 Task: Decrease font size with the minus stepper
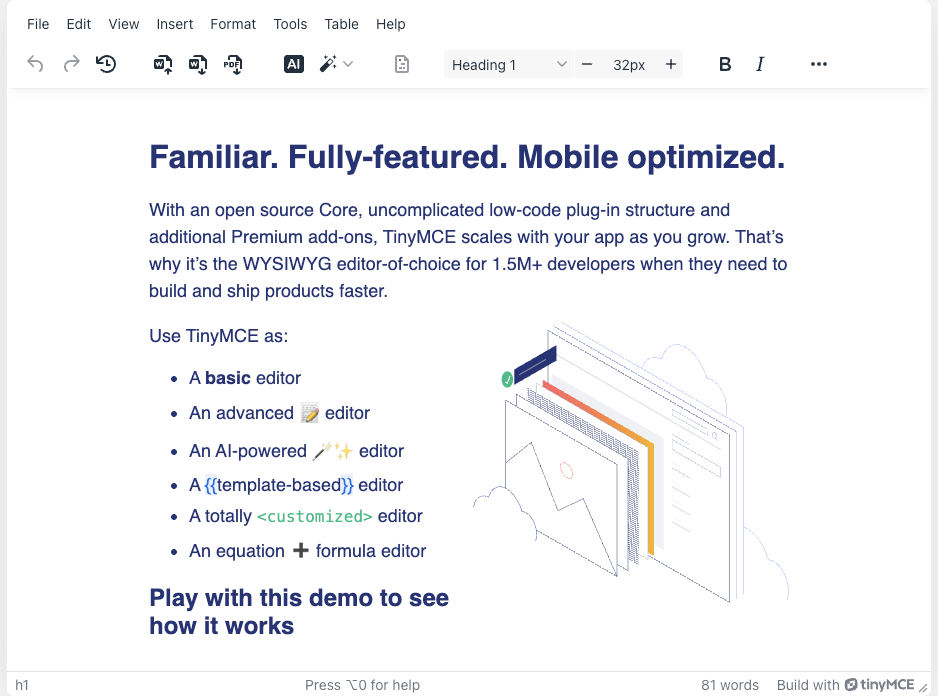(587, 63)
